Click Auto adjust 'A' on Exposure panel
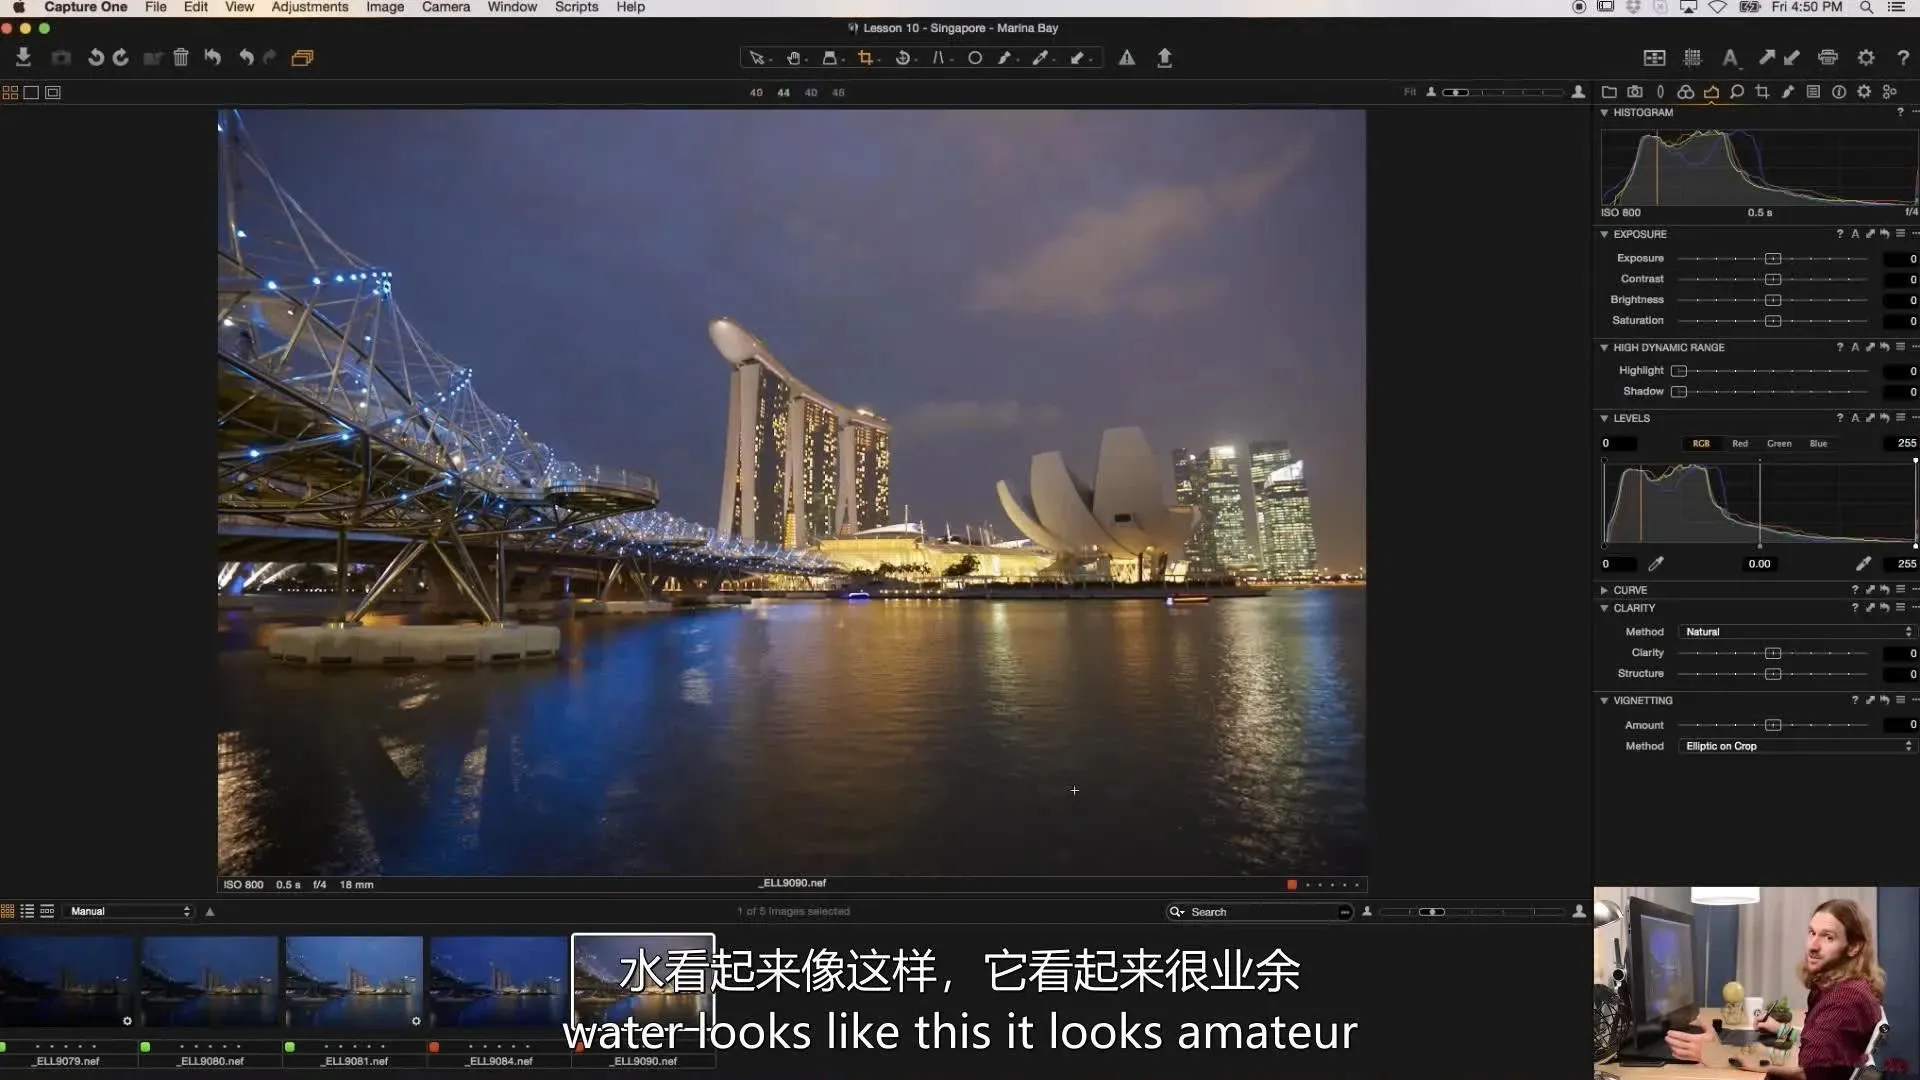The width and height of the screenshot is (1920, 1080). tap(1855, 234)
